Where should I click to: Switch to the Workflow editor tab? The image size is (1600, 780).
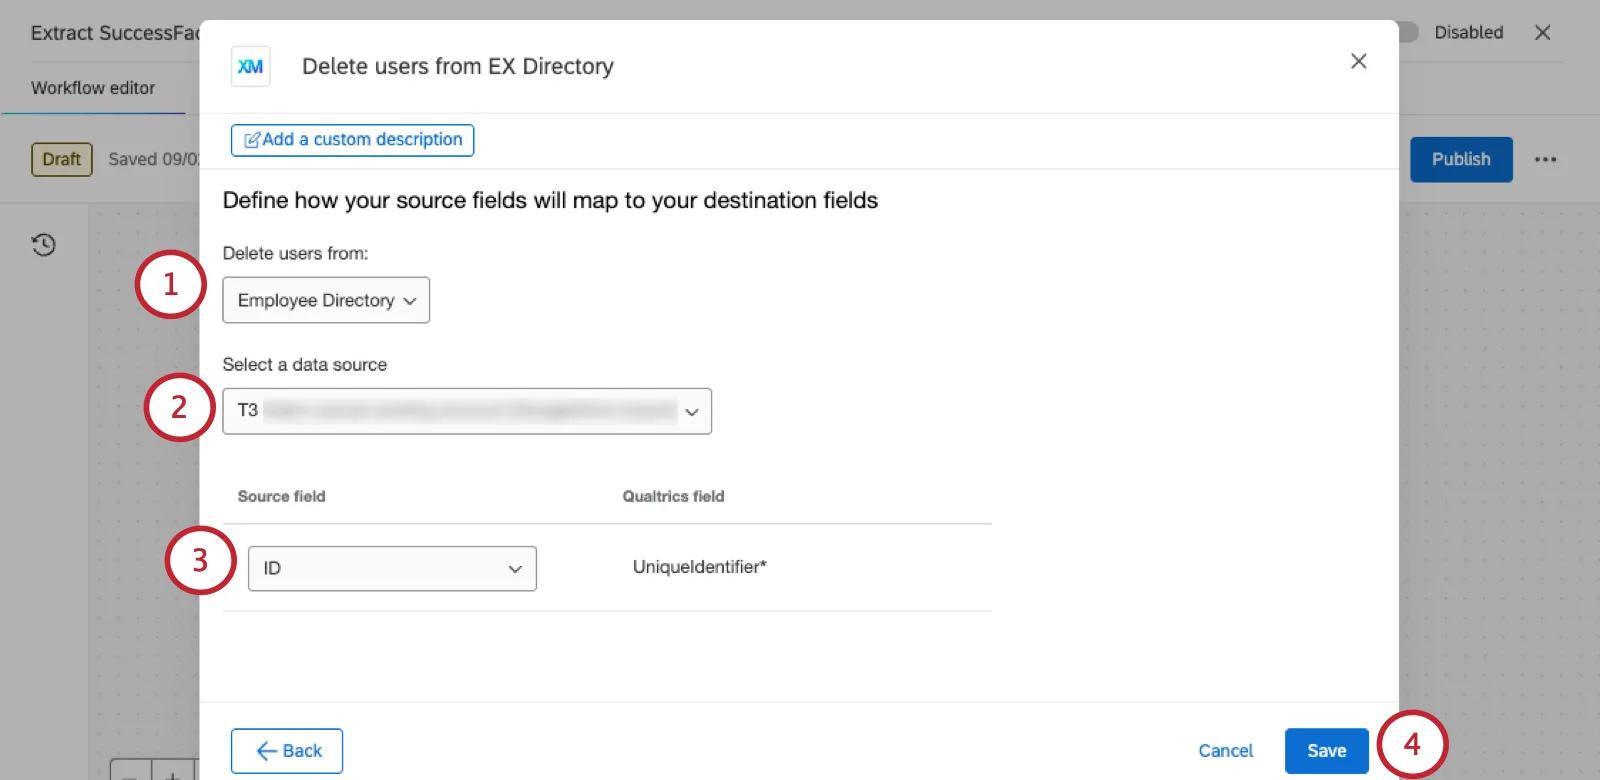point(93,88)
